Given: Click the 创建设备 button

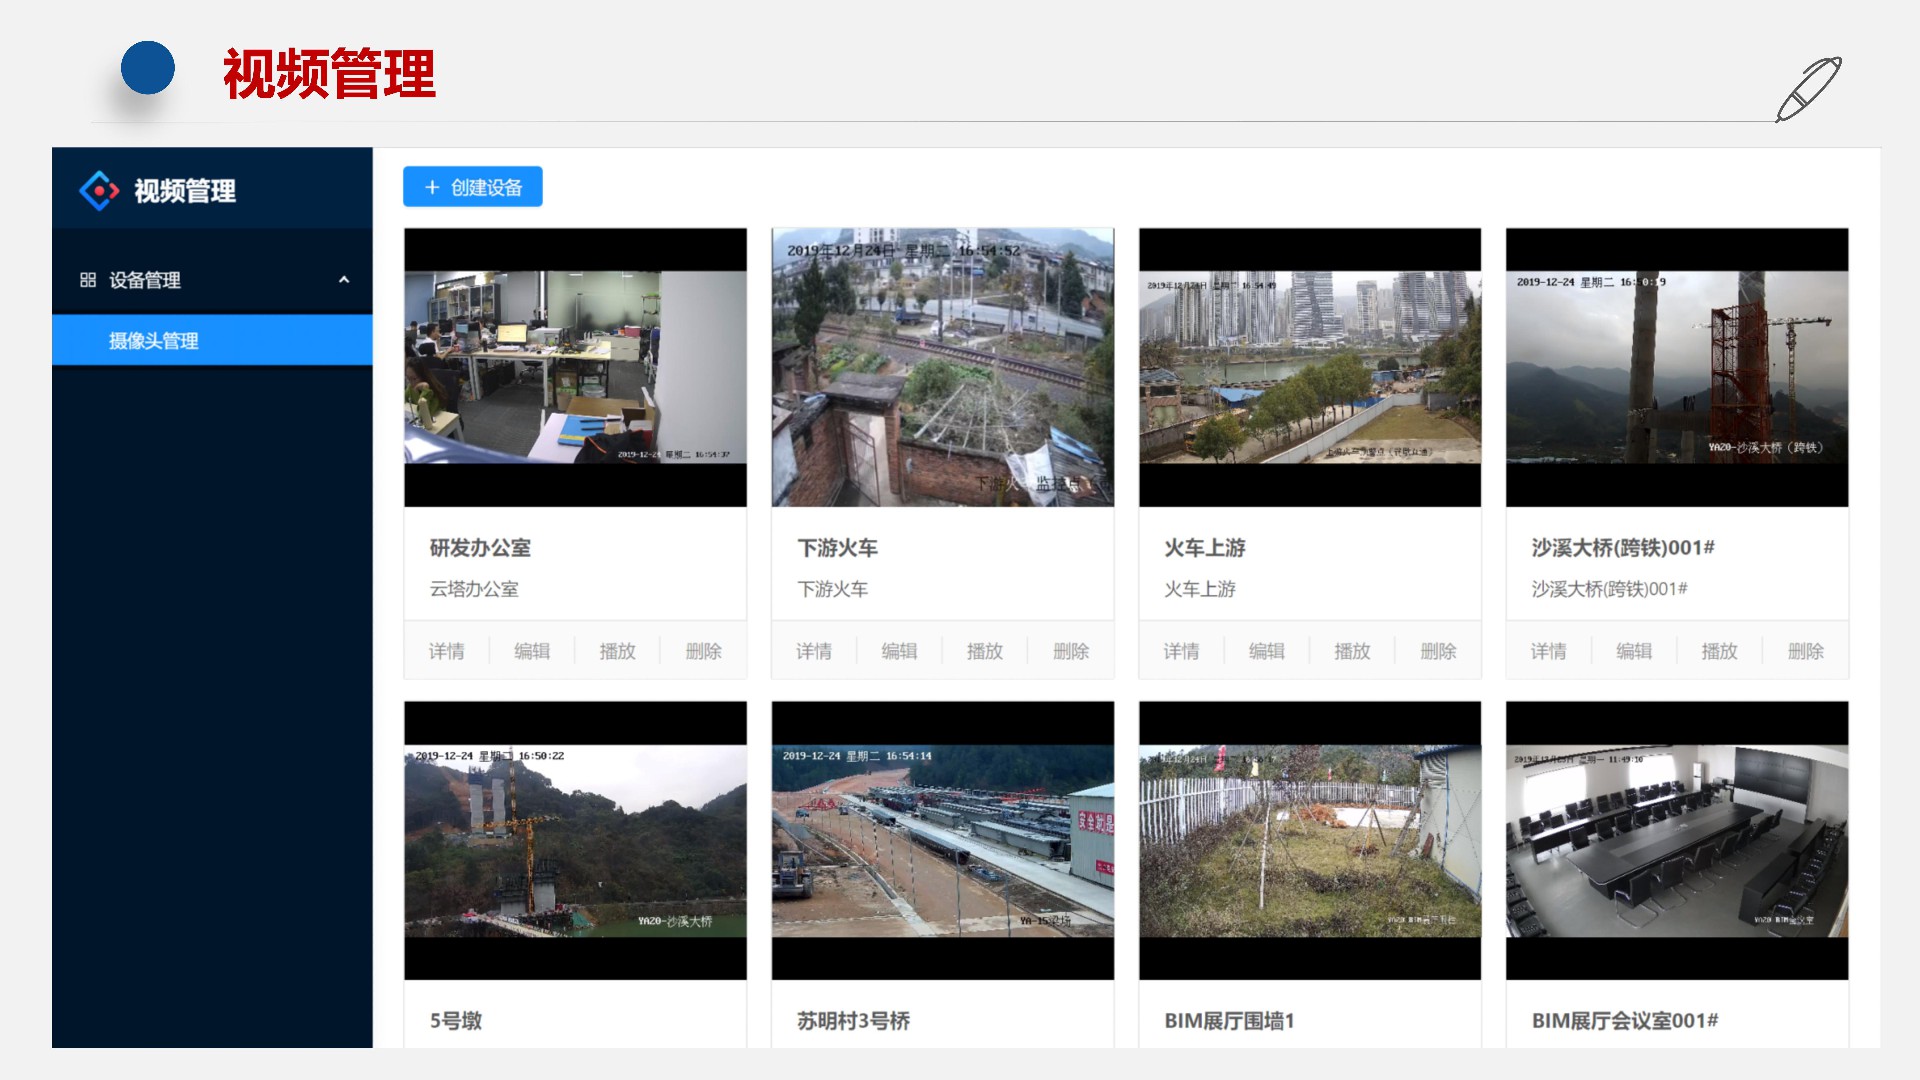Looking at the screenshot, I should [473, 187].
